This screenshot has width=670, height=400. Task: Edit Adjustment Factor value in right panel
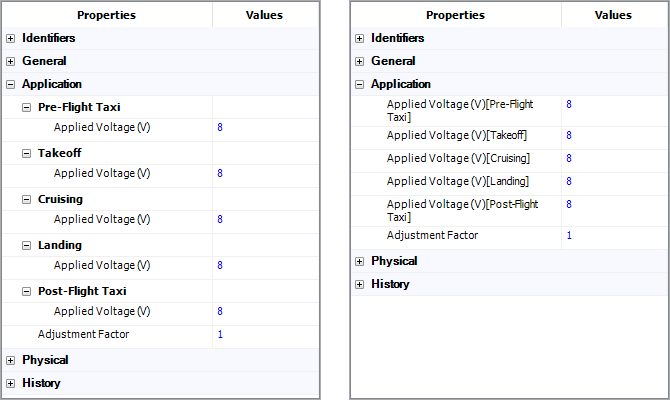(x=612, y=235)
